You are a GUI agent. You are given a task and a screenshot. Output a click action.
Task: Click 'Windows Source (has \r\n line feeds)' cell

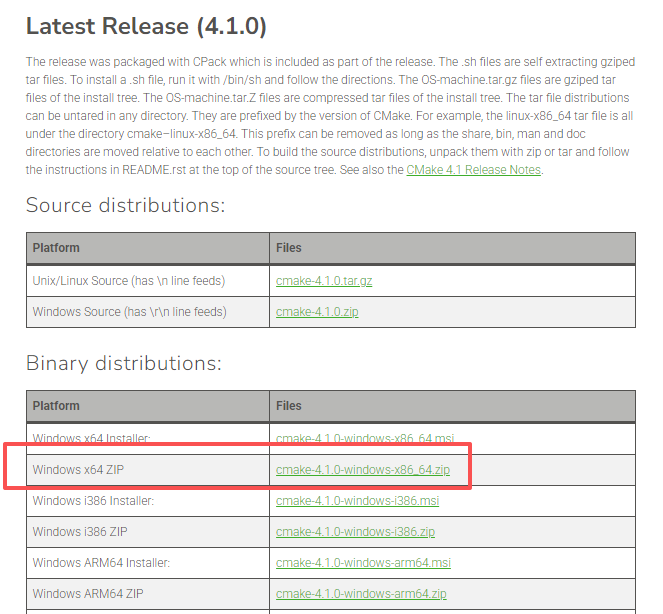point(148,312)
